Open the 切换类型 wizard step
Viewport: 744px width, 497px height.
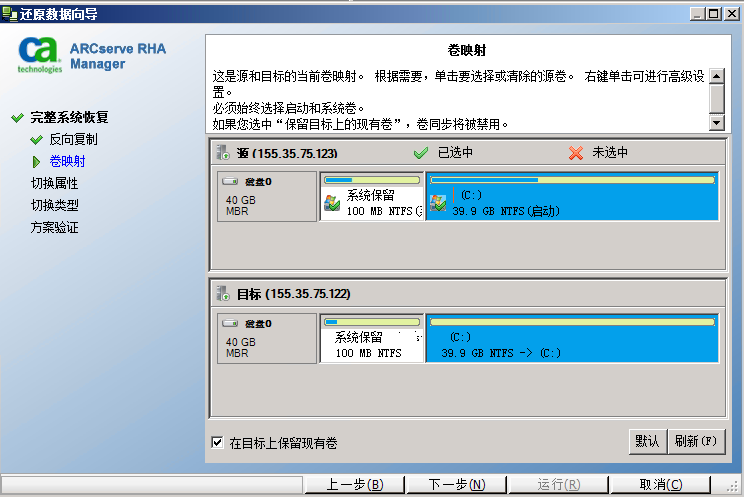coord(55,206)
